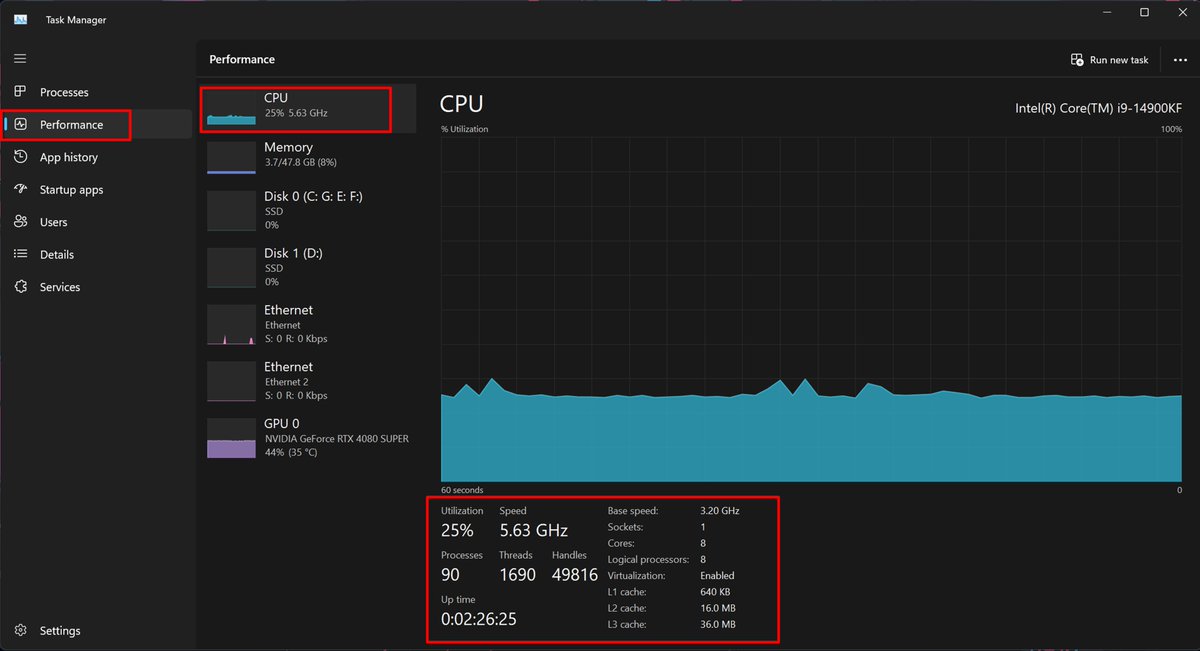Screen dimensions: 1200x651
Task: Open the three-dot more options menu
Action: point(1180,60)
